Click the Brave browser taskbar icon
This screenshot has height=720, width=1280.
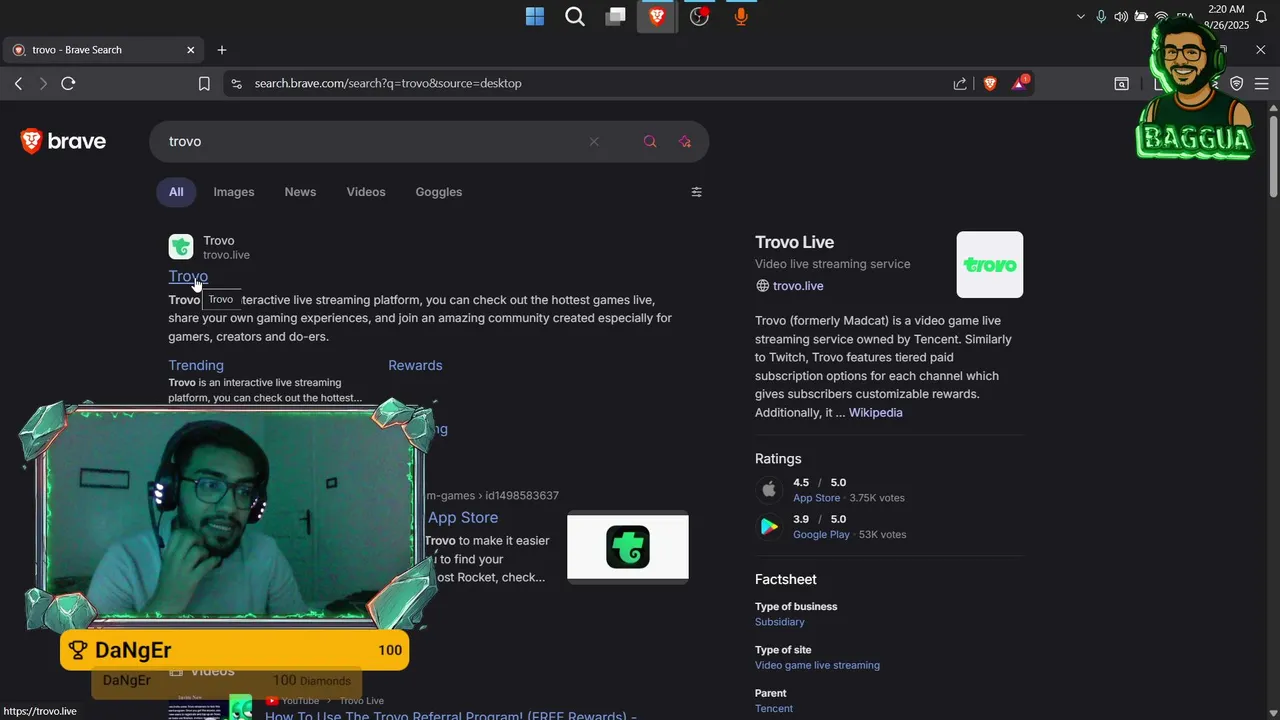click(x=657, y=16)
